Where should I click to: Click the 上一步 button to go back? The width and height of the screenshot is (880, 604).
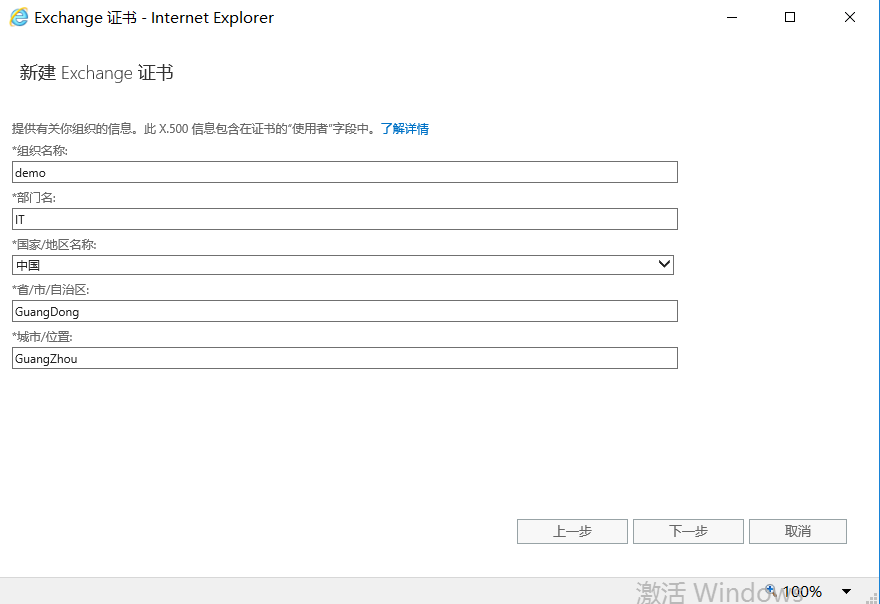coord(571,531)
